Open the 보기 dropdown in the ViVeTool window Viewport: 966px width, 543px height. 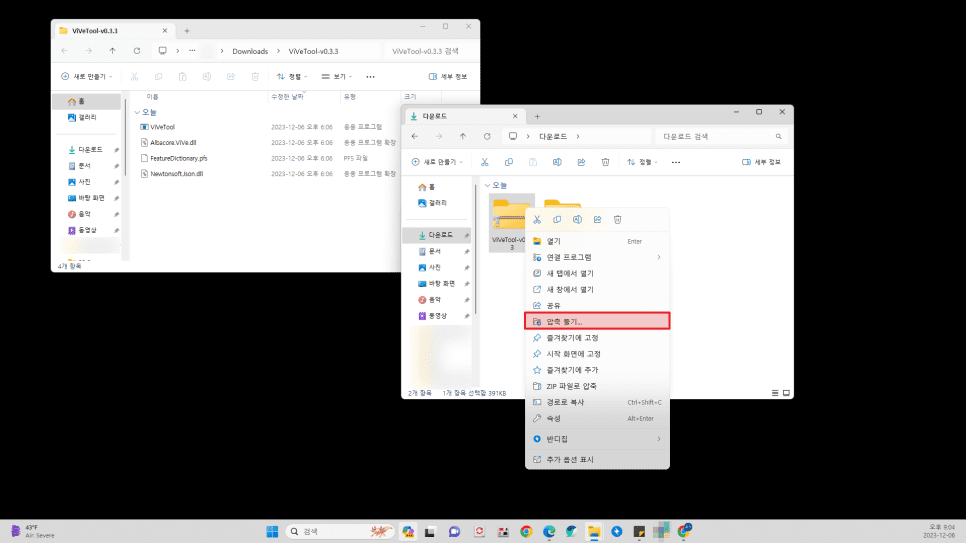pos(336,76)
